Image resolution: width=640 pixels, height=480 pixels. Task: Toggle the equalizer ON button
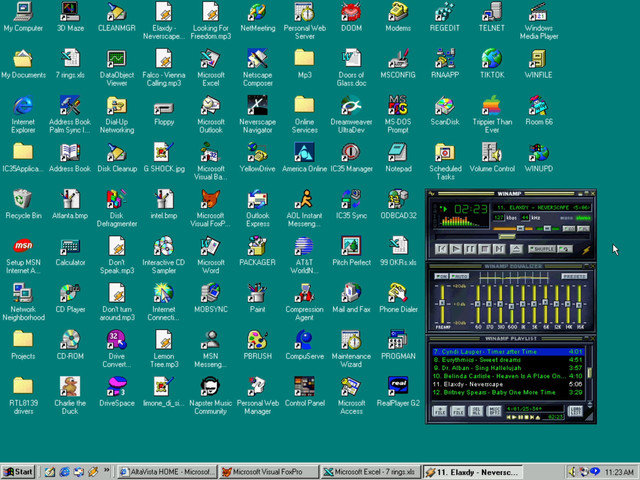coord(441,276)
